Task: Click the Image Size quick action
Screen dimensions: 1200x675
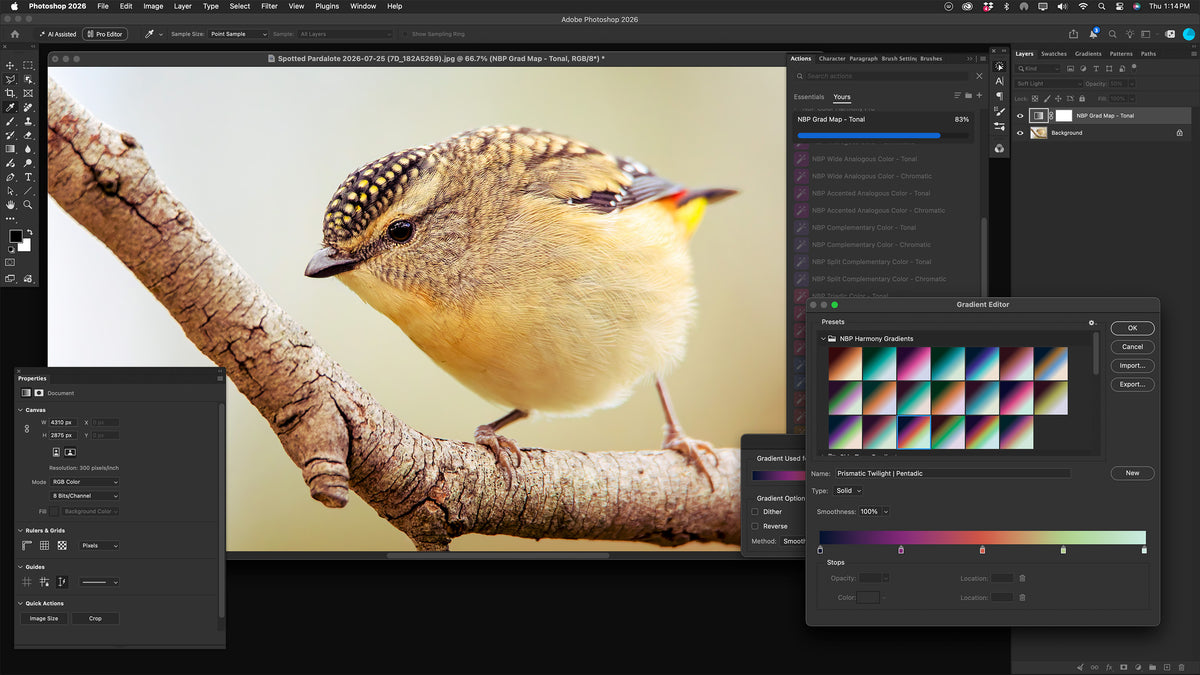Action: (44, 619)
